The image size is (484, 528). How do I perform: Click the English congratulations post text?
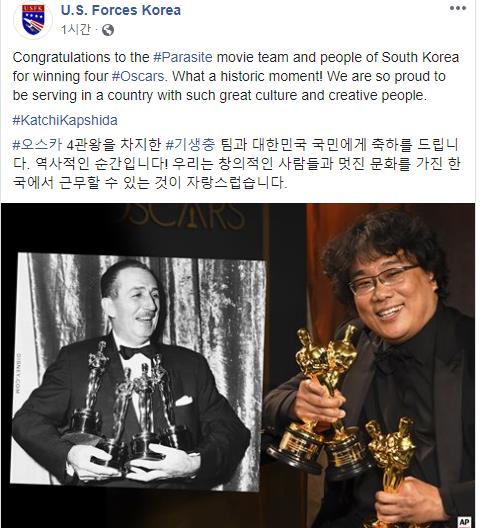click(x=236, y=76)
